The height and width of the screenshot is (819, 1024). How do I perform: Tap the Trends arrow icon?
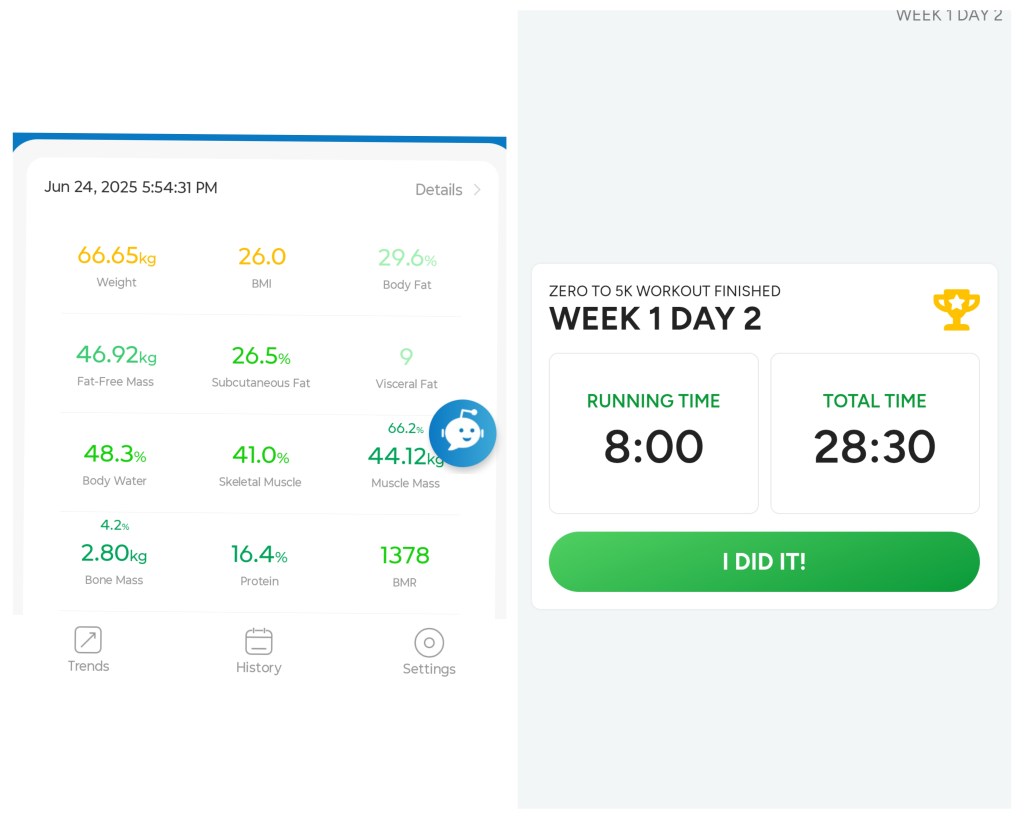[x=88, y=640]
